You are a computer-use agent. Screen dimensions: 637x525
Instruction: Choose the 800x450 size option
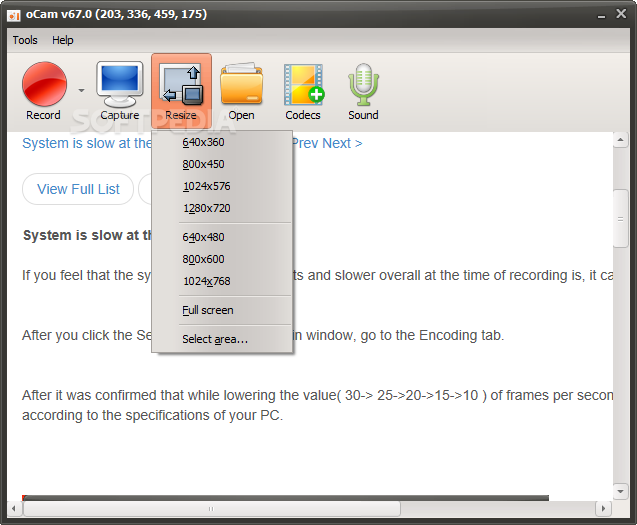point(222,164)
